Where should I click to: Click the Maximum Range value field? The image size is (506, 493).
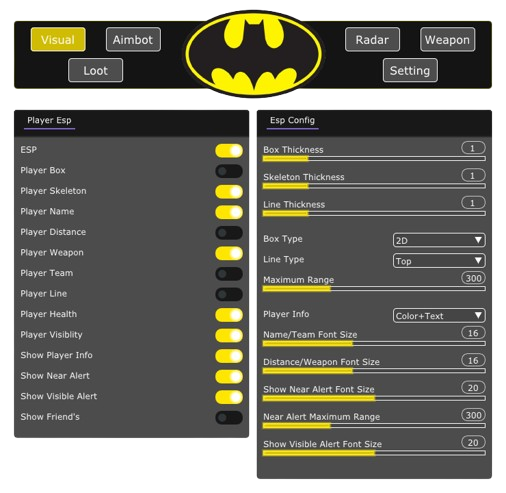[x=473, y=278]
